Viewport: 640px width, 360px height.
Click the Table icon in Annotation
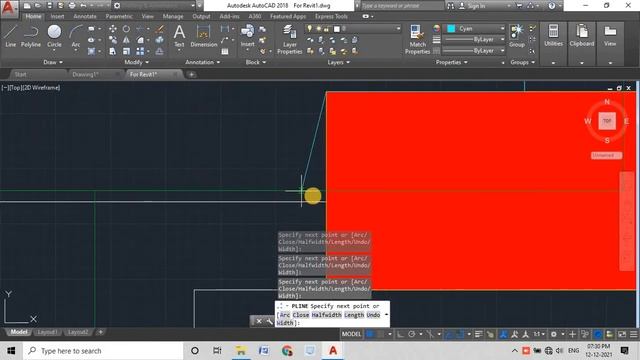point(225,51)
